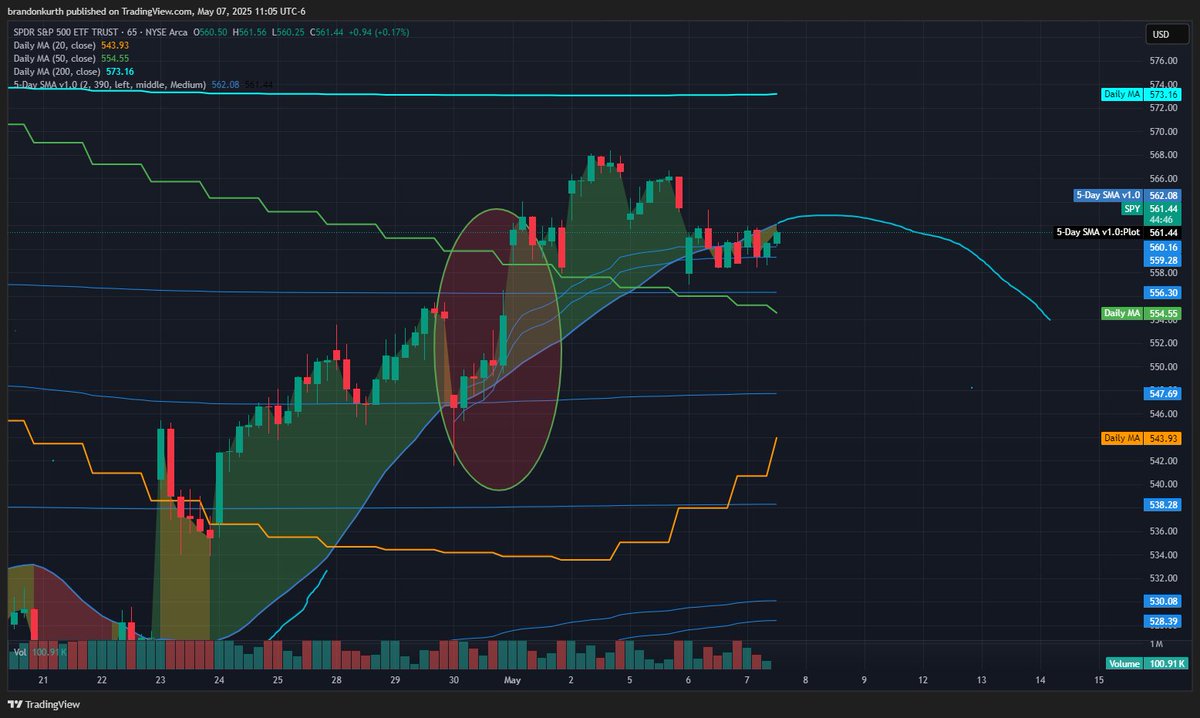This screenshot has height=718, width=1200.
Task: Click the blue 547.69 price label
Action: tap(1164, 394)
